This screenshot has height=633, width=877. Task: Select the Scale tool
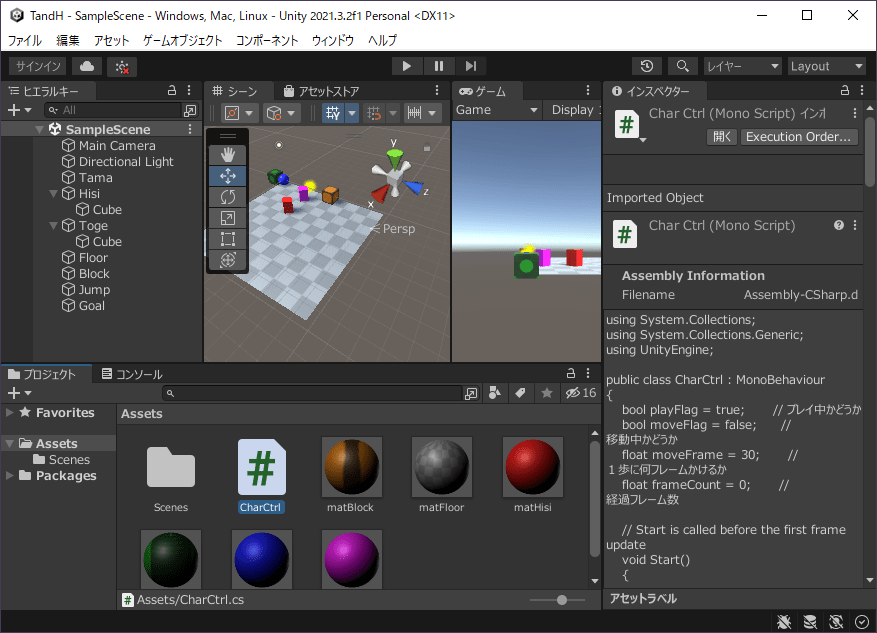228,218
